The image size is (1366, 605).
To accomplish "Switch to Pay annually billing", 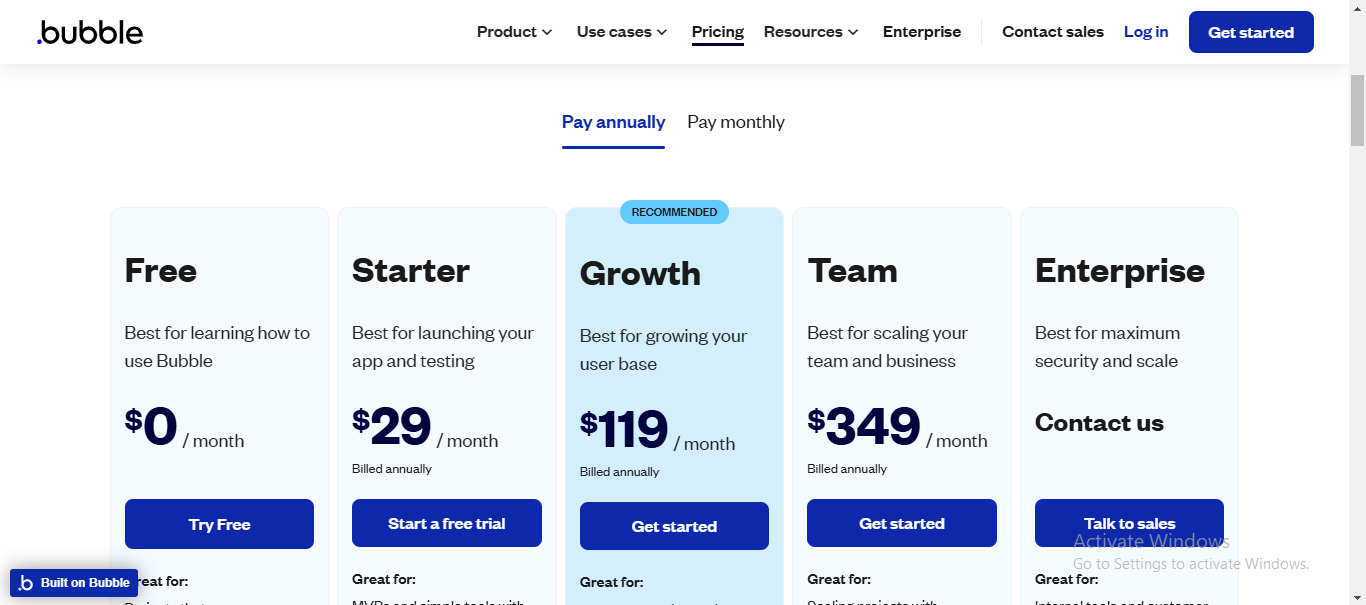I will coord(613,122).
